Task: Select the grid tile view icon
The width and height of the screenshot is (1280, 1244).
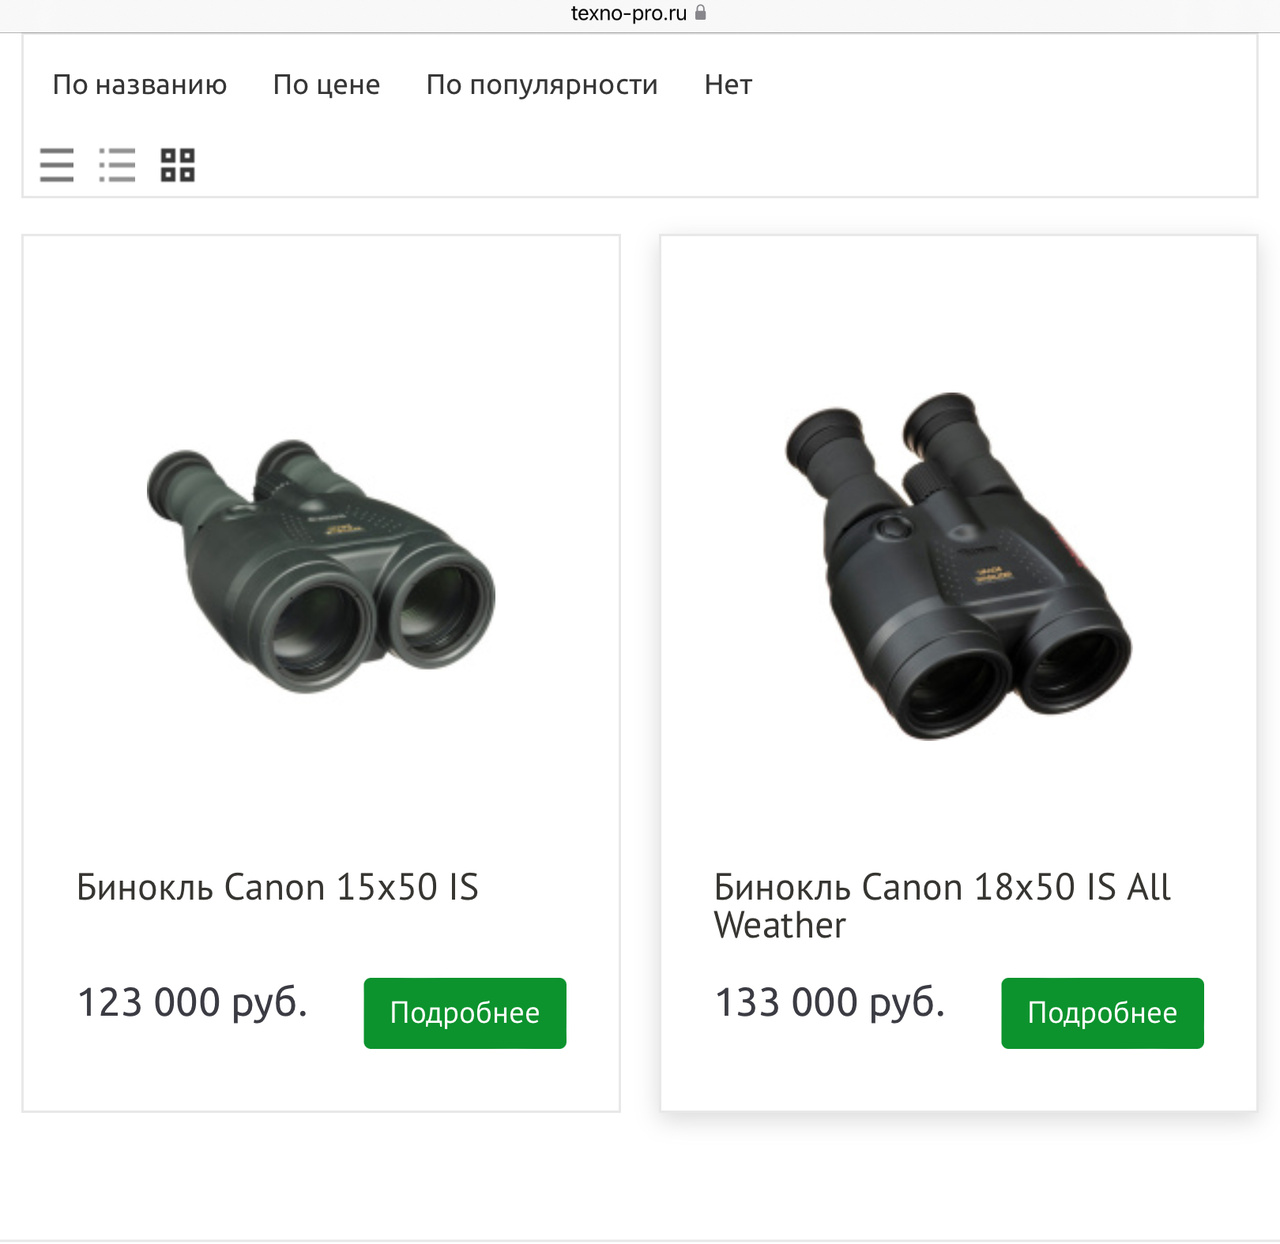Action: click(178, 165)
